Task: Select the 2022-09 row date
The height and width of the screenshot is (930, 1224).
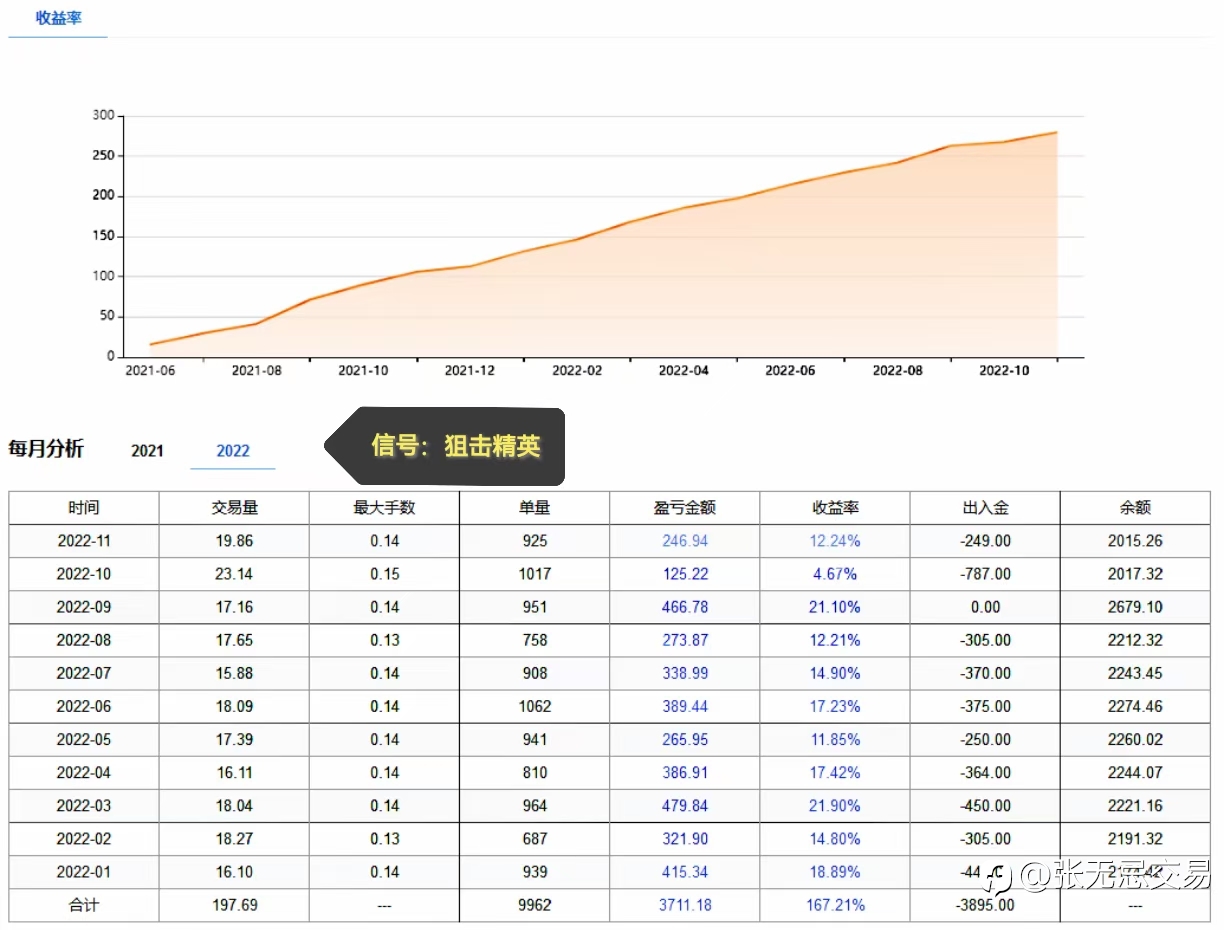Action: click(84, 607)
